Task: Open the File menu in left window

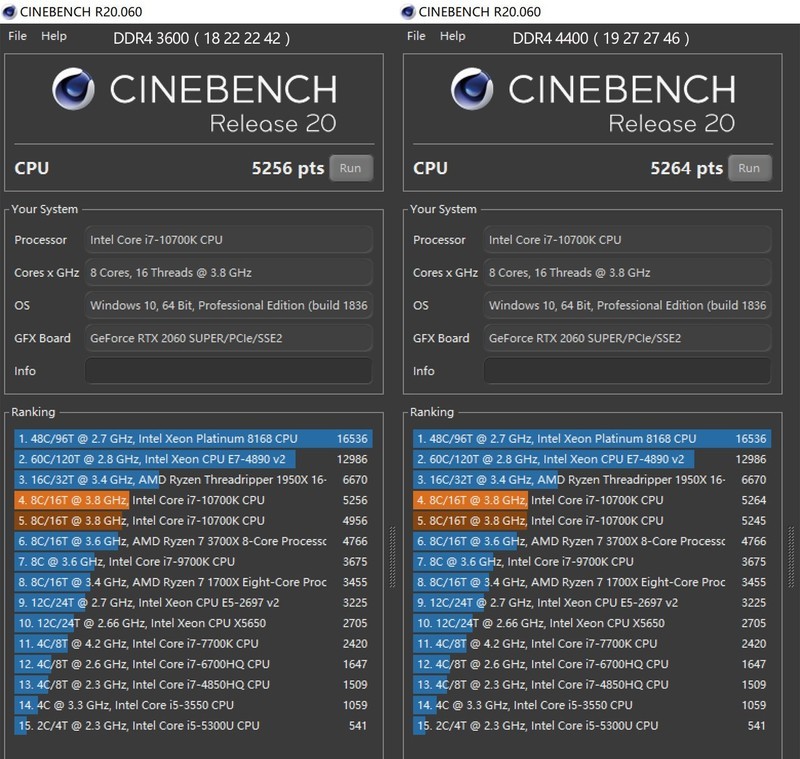Action: [19, 36]
